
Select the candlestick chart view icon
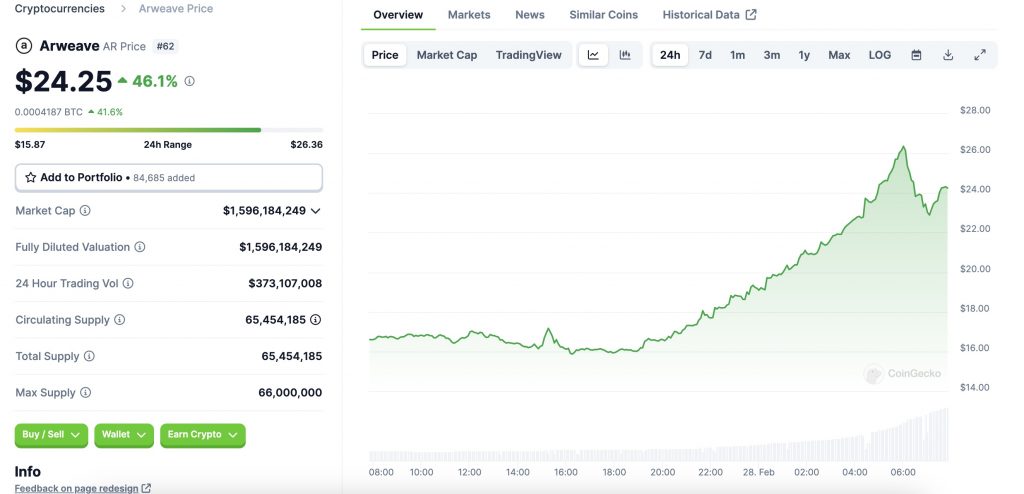(625, 56)
